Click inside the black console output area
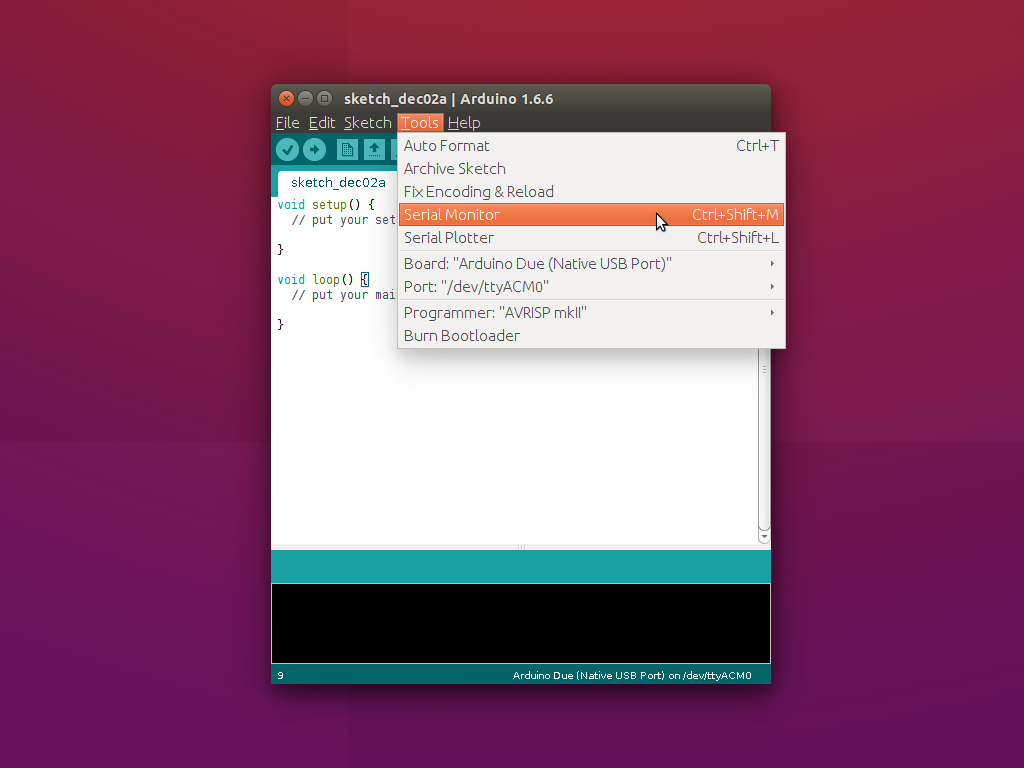Viewport: 1024px width, 768px height. (520, 623)
